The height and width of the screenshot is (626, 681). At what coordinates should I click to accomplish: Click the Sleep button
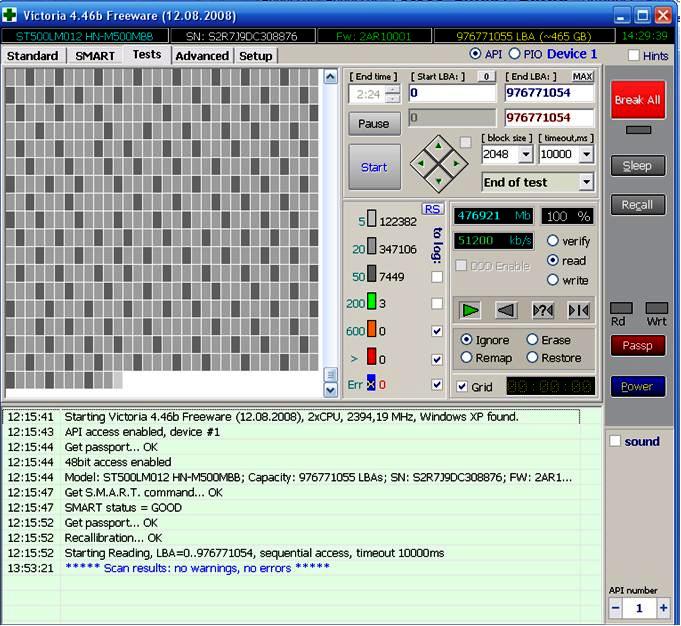click(x=638, y=166)
